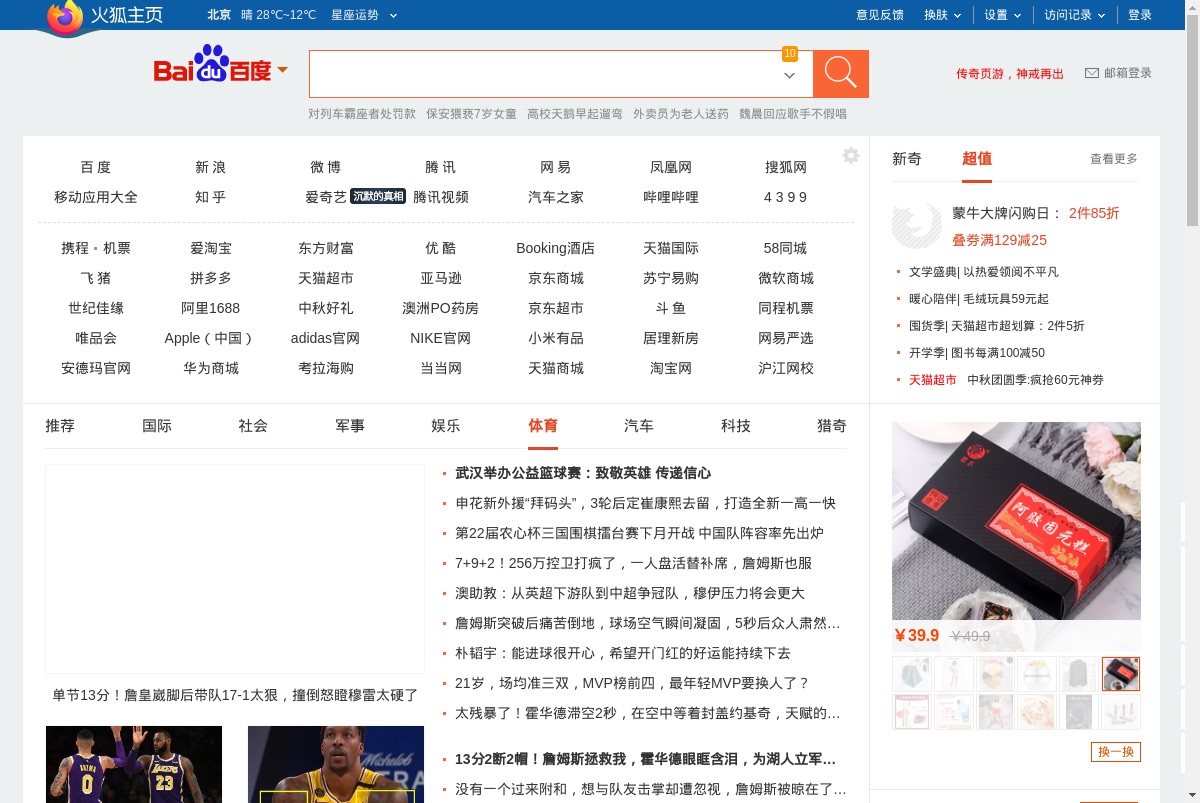Viewport: 1200px width, 803px height.
Task: Select the 新奇 sidebar tab
Action: [907, 159]
